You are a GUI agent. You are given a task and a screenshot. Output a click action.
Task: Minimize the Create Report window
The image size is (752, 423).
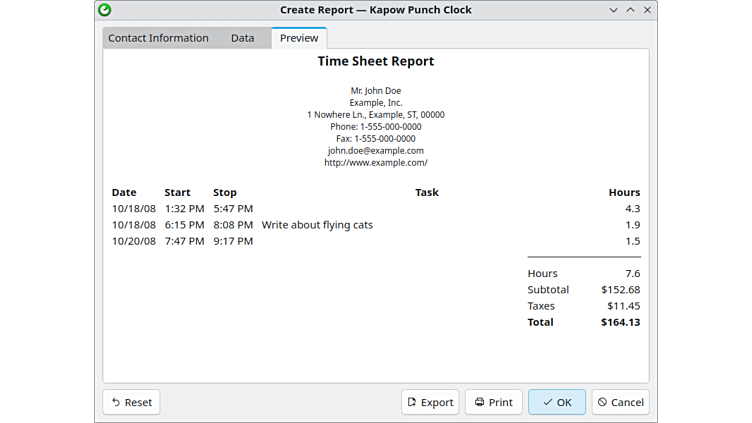click(x=613, y=10)
